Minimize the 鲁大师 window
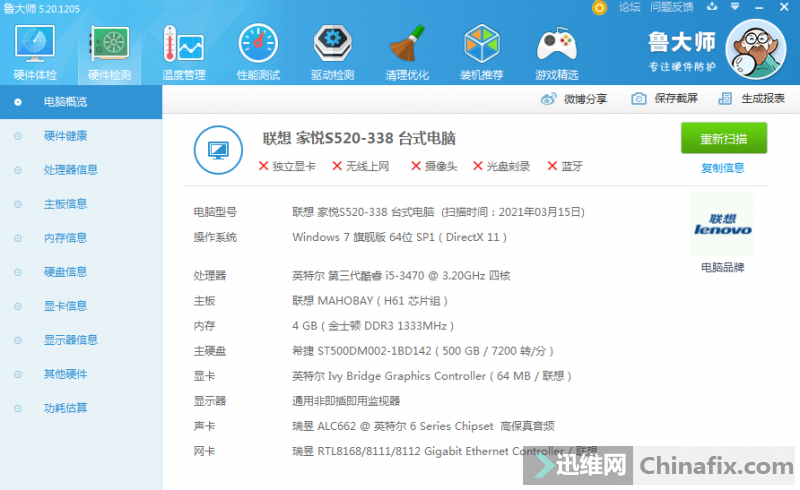This screenshot has width=800, height=490. pos(759,7)
